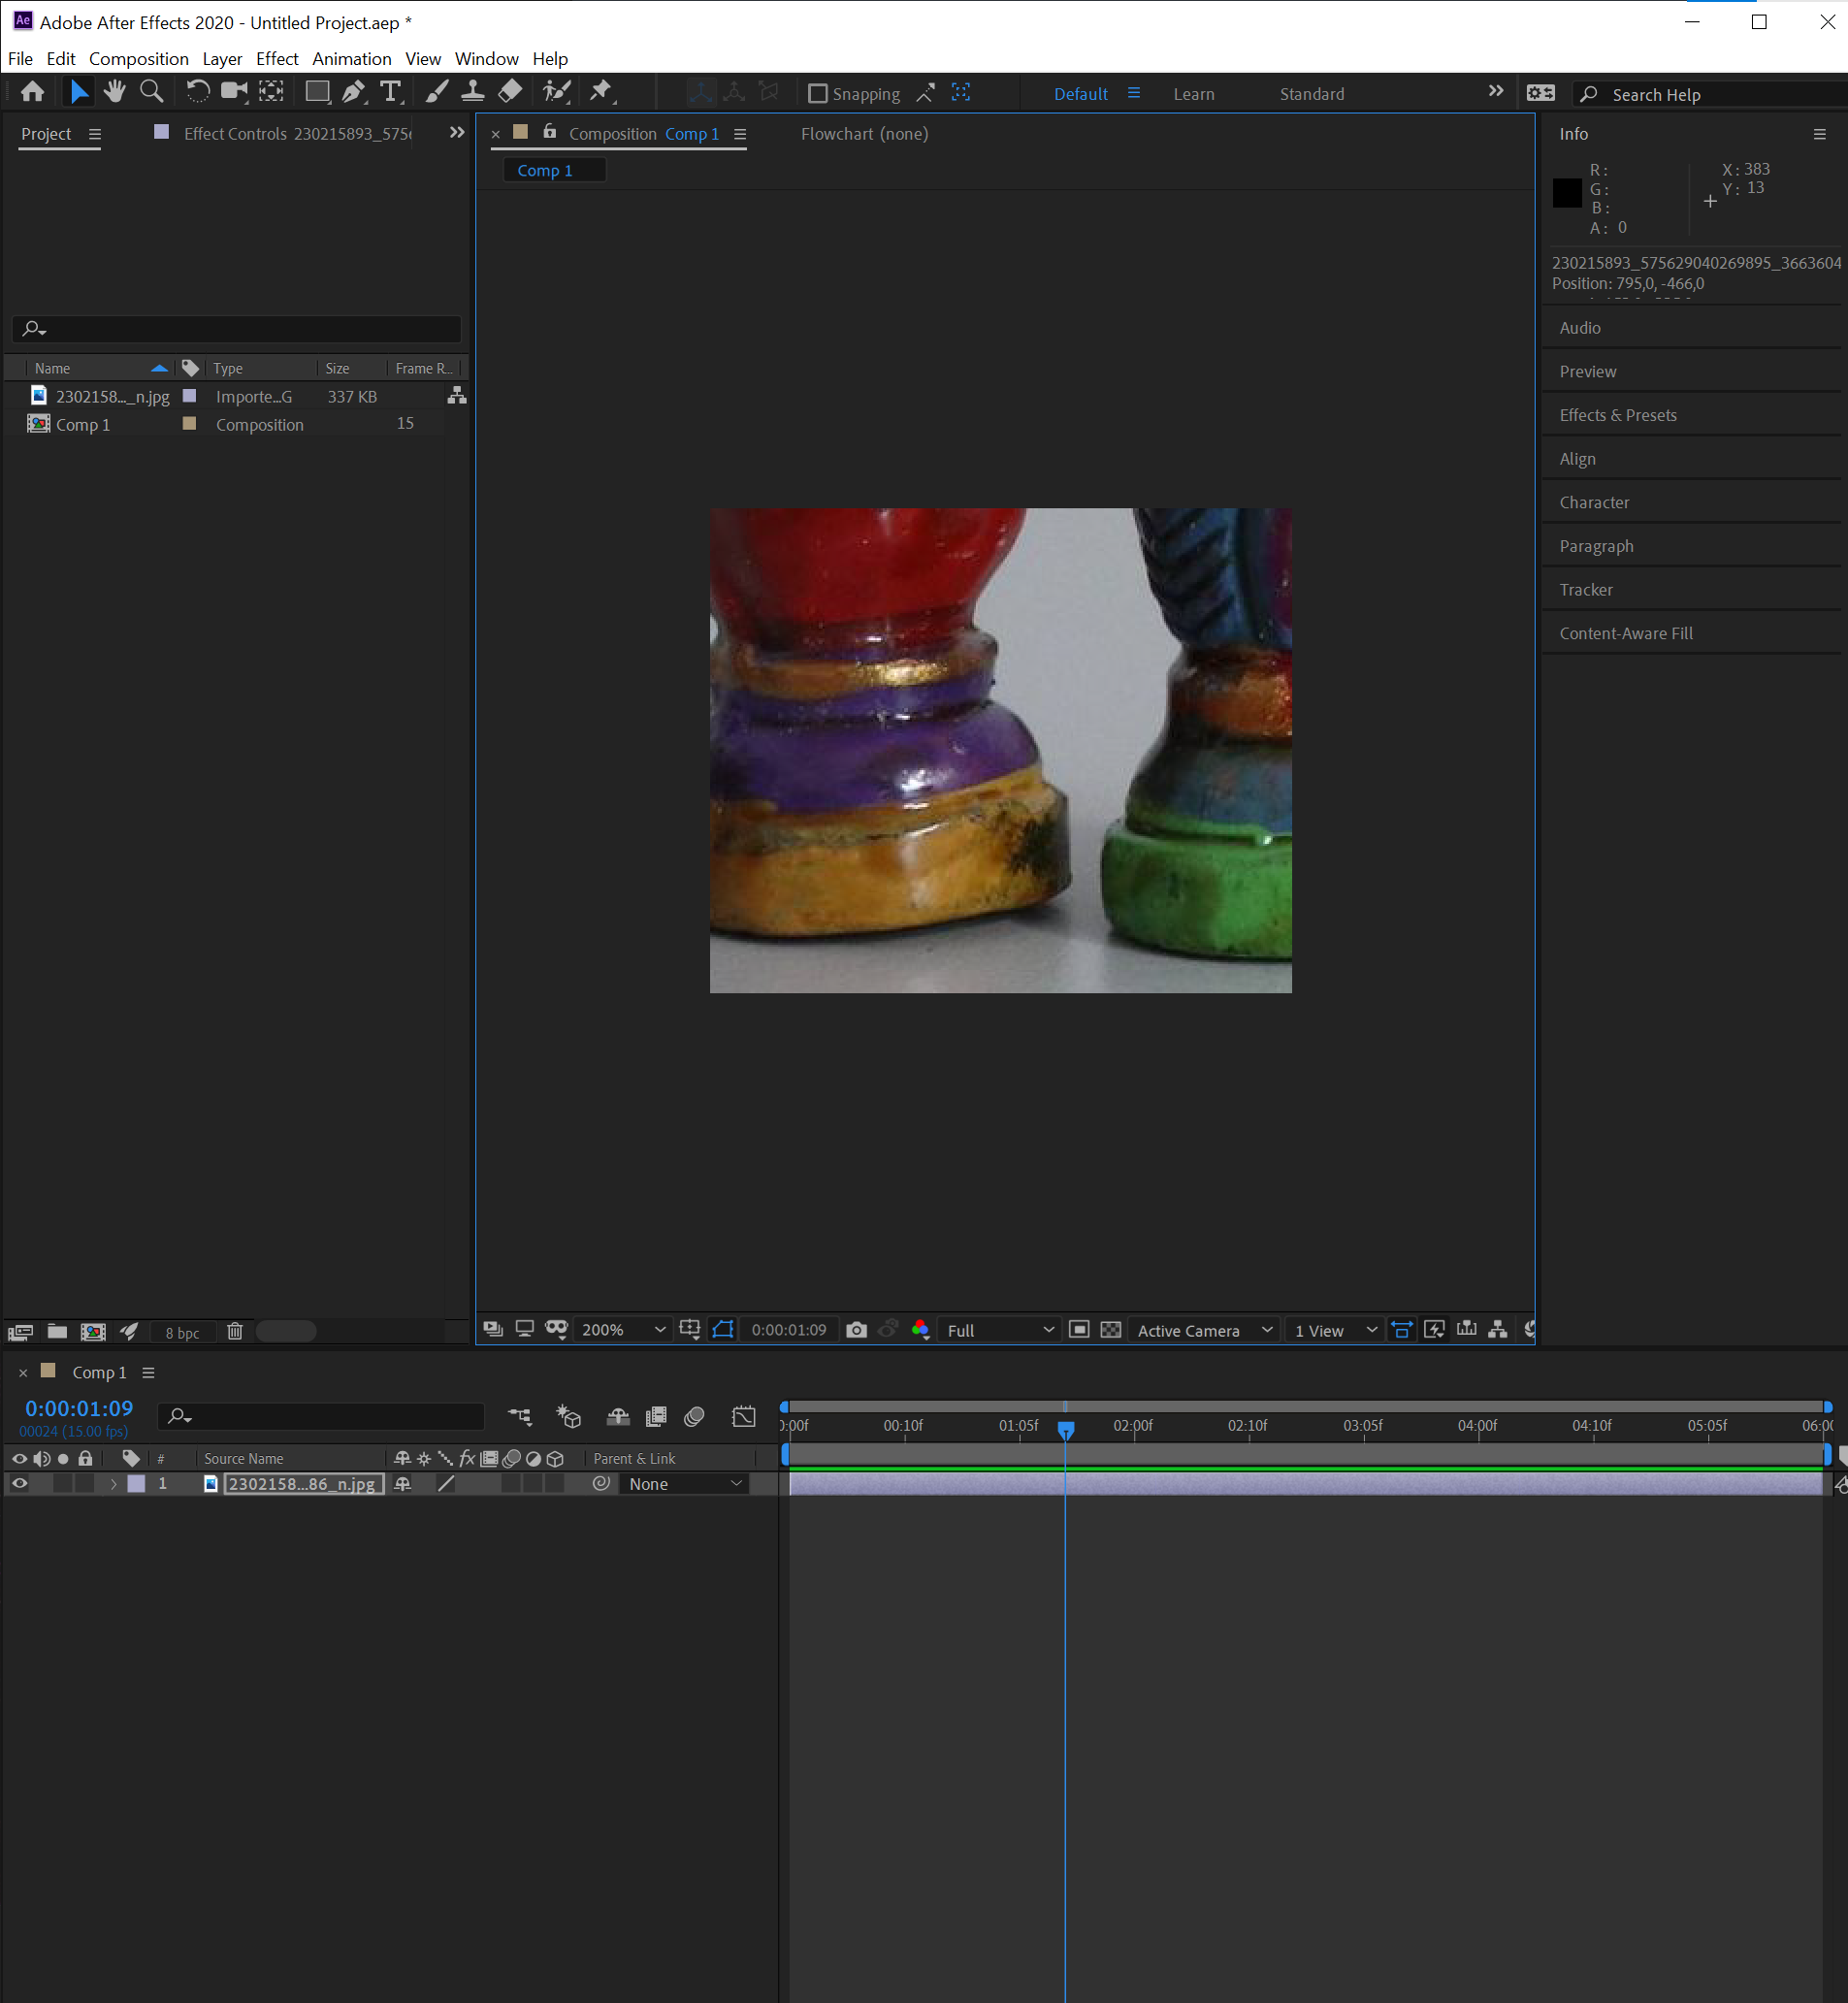Open the Content-Aware Fill panel
1848x2003 pixels.
pyautogui.click(x=1625, y=632)
